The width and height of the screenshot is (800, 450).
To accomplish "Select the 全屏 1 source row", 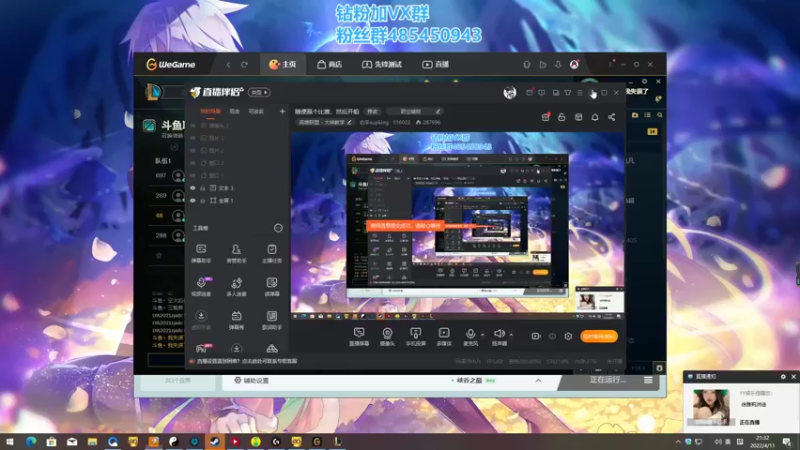I will tap(238, 201).
